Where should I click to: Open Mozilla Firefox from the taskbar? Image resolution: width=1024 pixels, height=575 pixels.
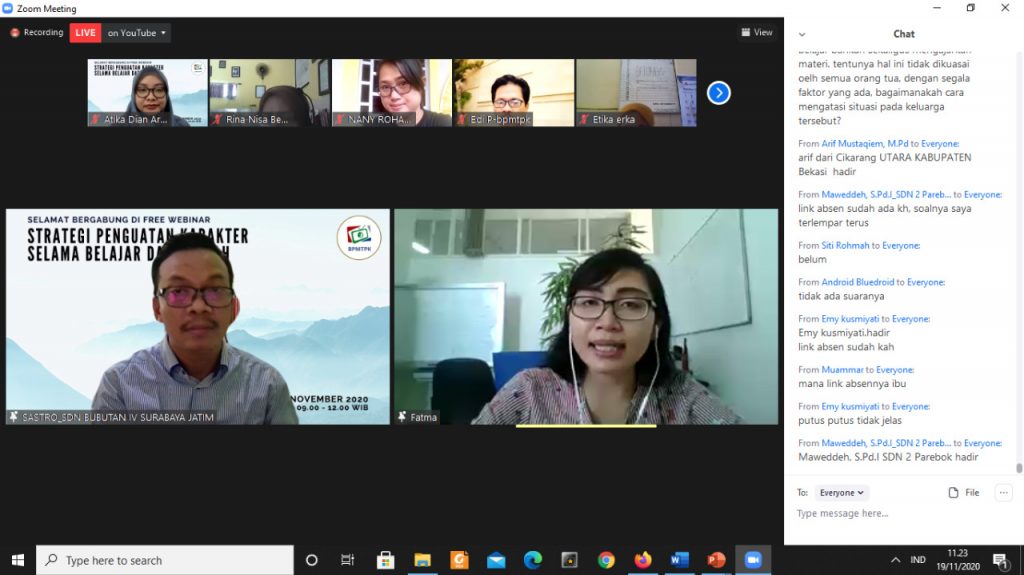tap(642, 560)
